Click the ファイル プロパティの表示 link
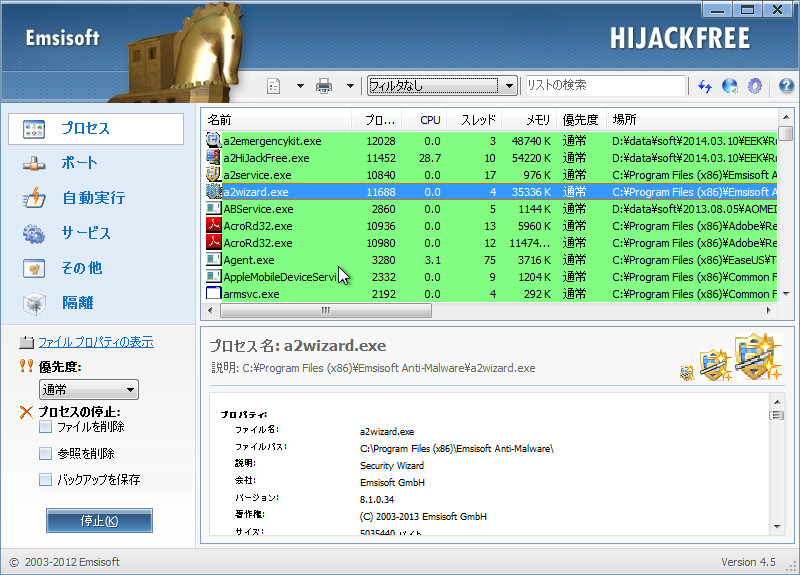This screenshot has height=575, width=800. pyautogui.click(x=96, y=342)
